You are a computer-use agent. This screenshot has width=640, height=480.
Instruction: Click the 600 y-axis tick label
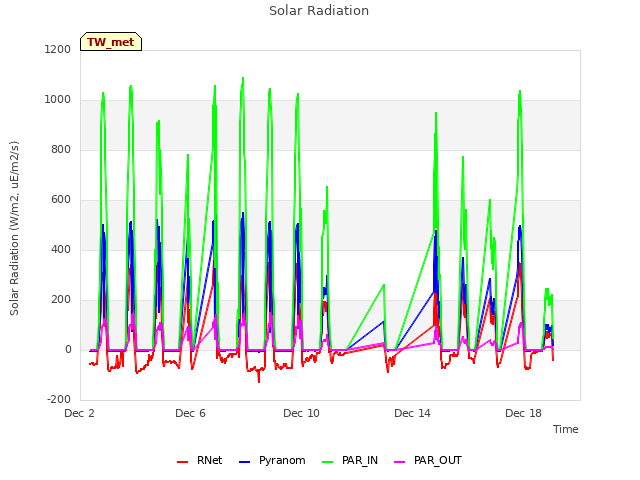(x=61, y=200)
